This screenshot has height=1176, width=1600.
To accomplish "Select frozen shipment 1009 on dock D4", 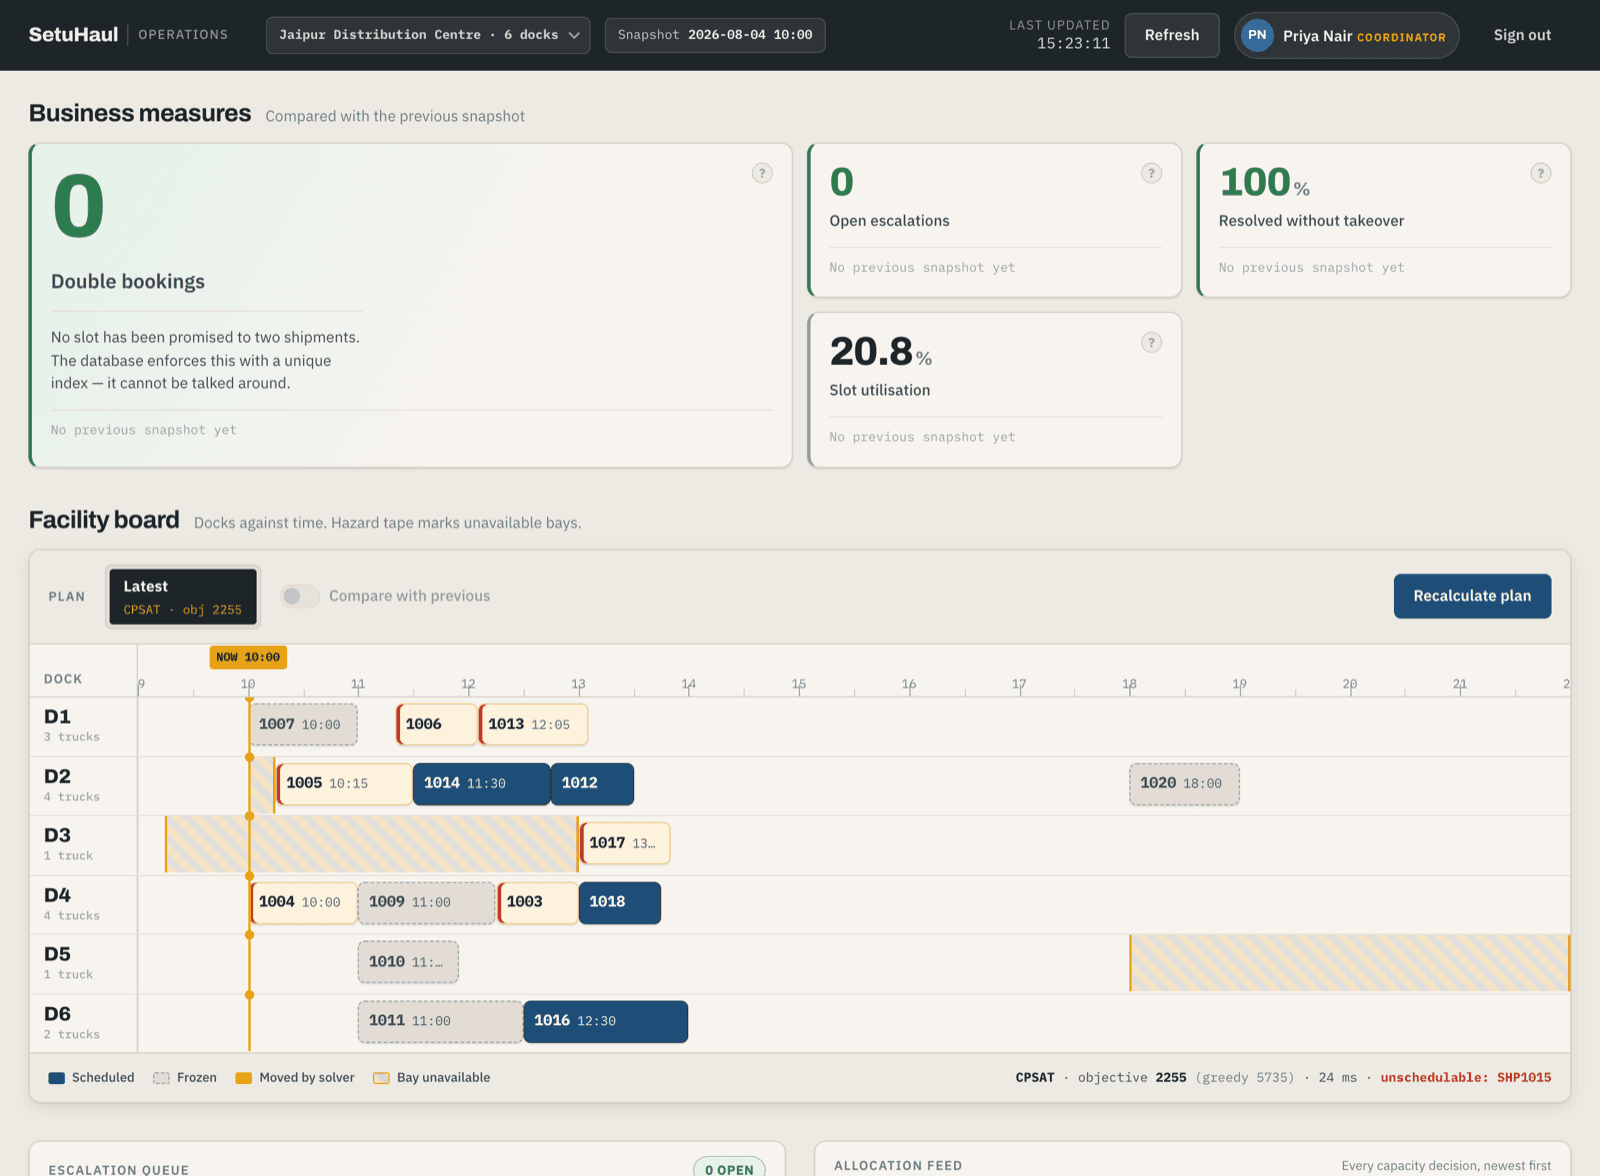I will [x=427, y=903].
